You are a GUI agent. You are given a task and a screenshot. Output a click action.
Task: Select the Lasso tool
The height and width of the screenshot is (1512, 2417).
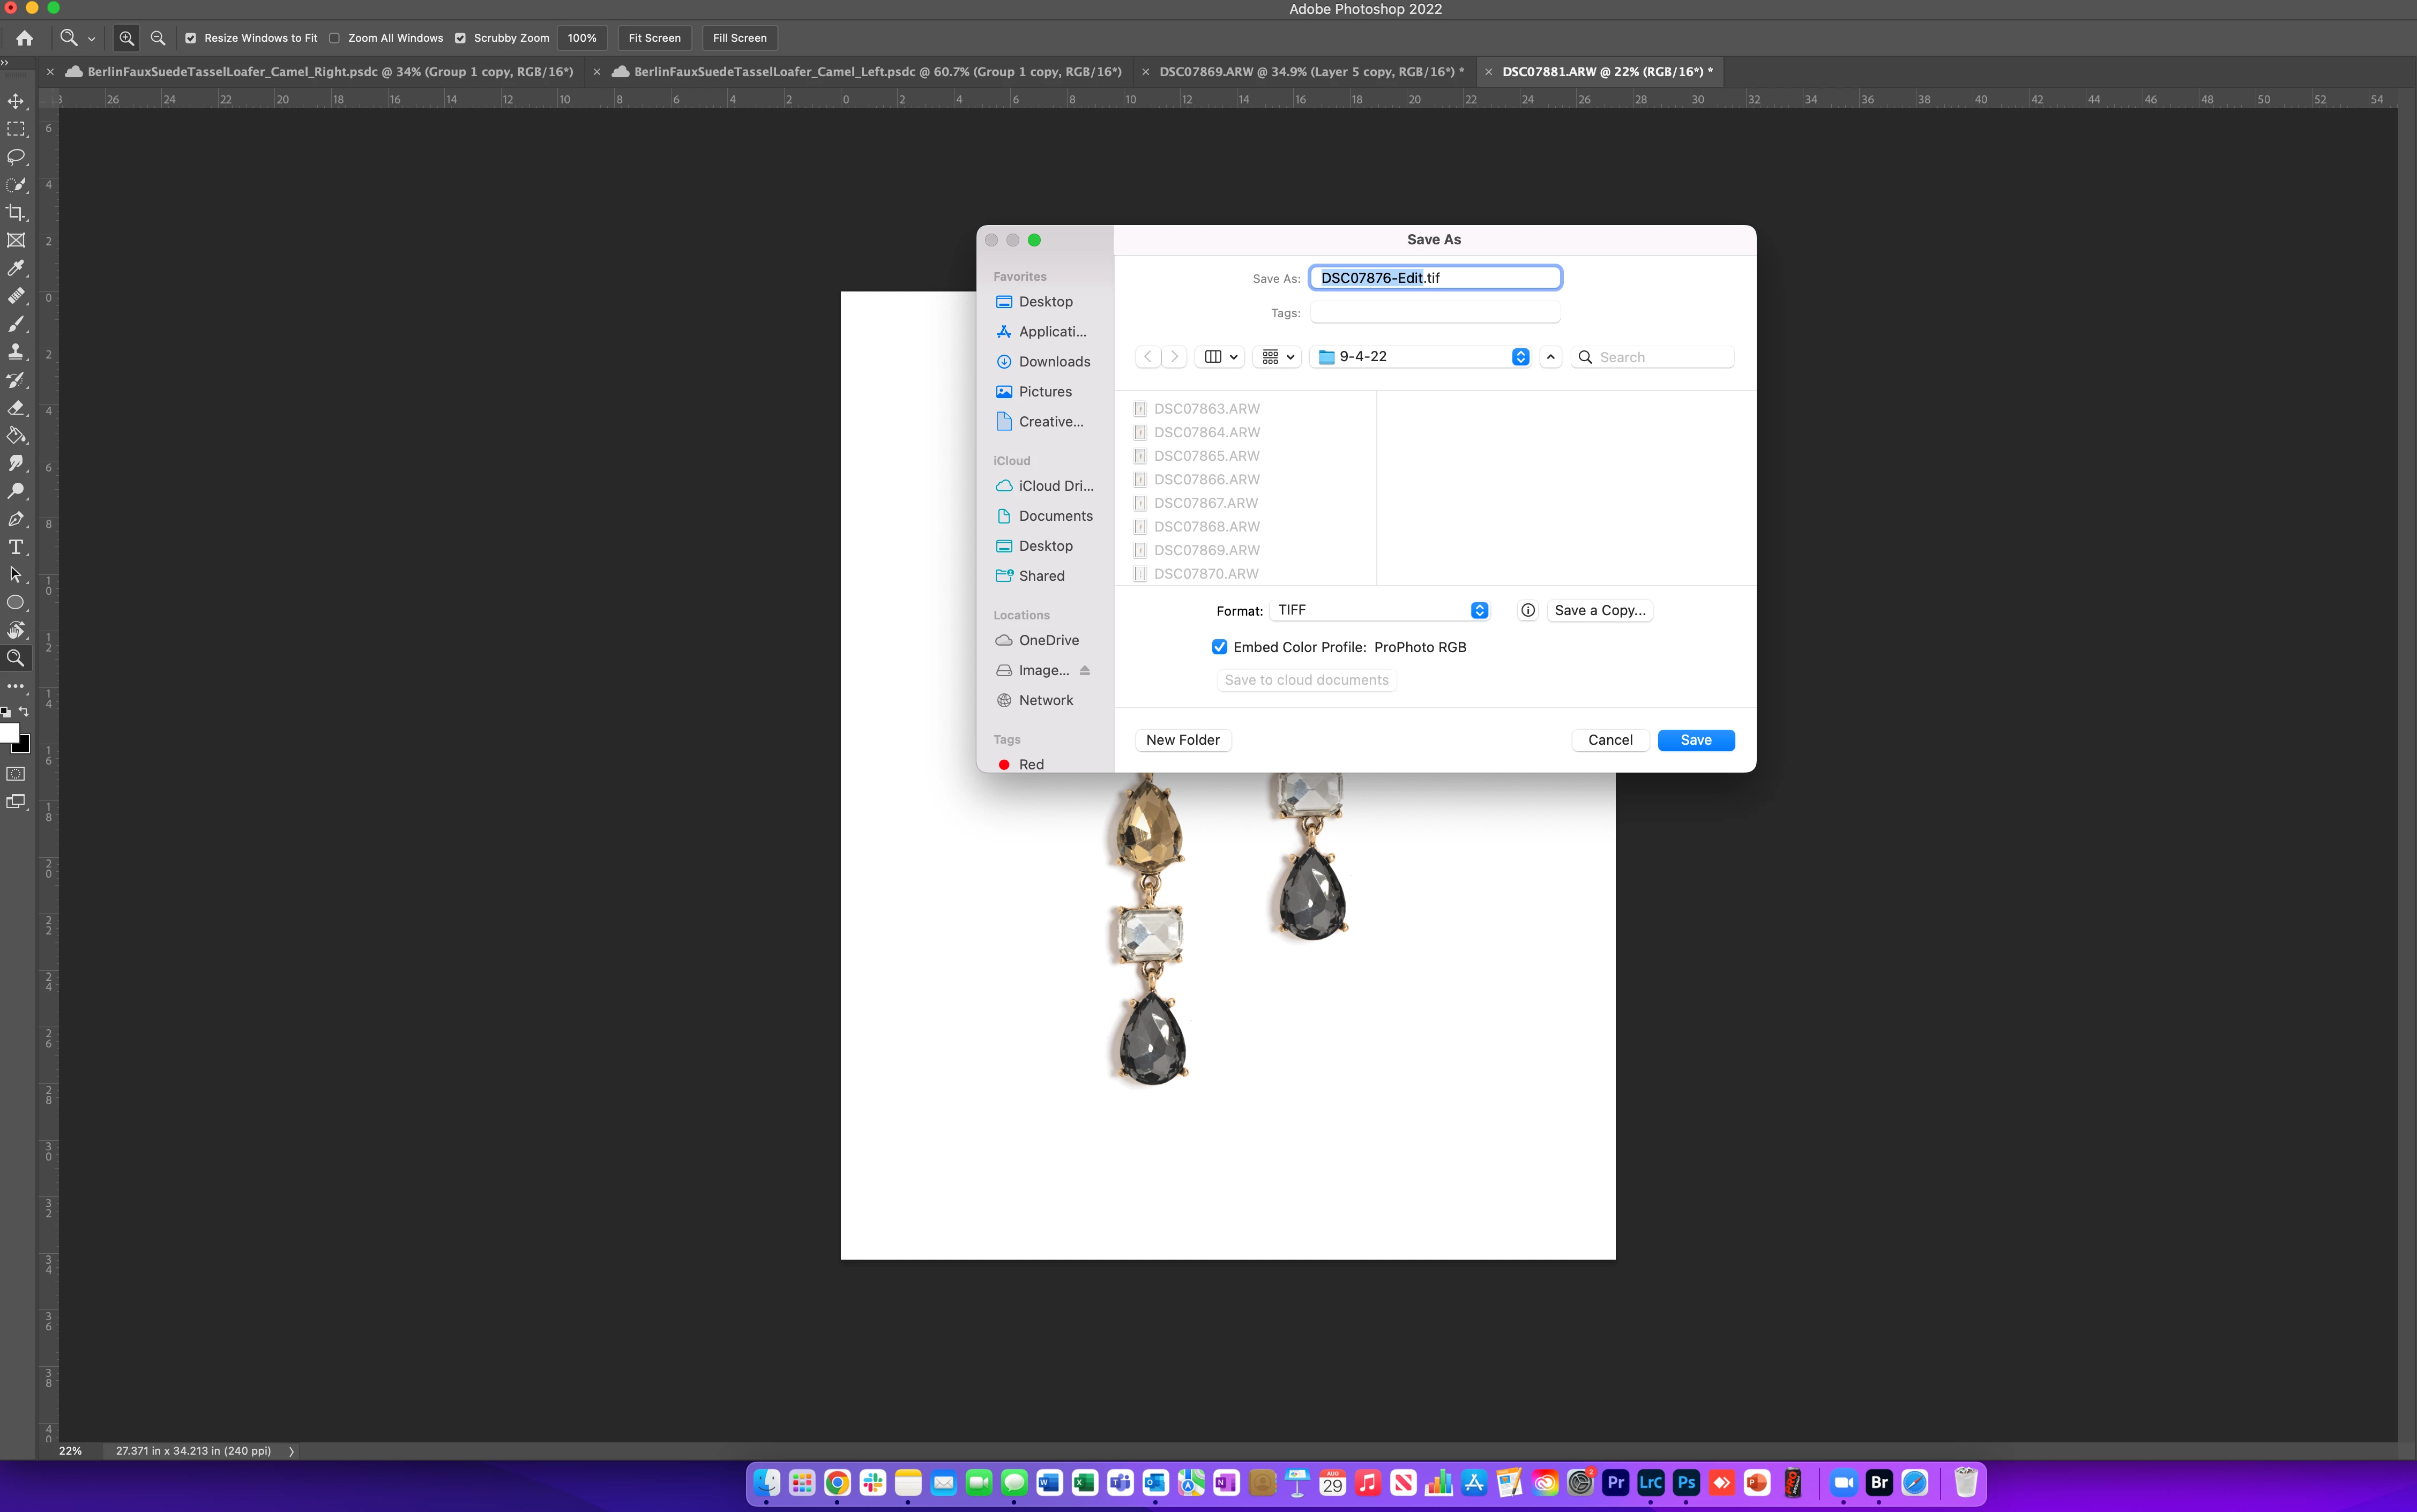pos(16,157)
